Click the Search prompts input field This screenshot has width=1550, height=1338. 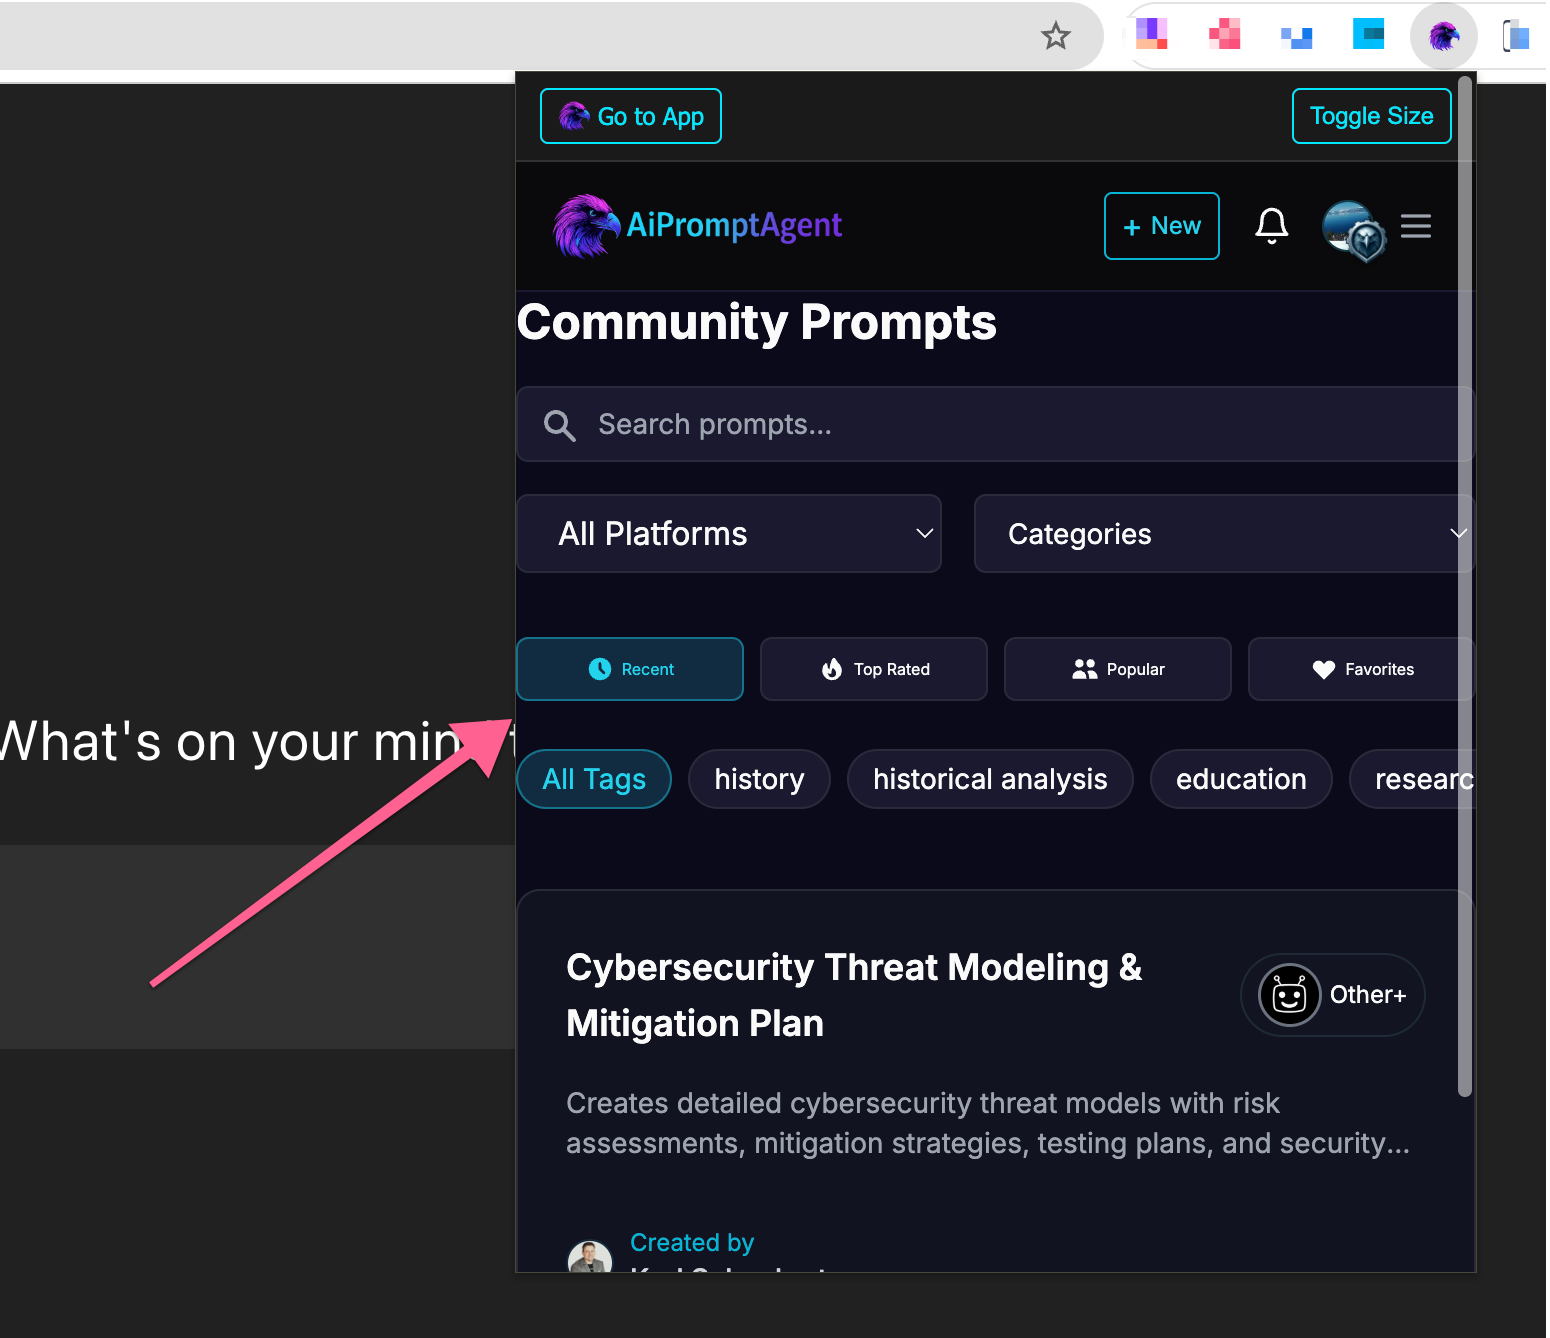pos(995,425)
